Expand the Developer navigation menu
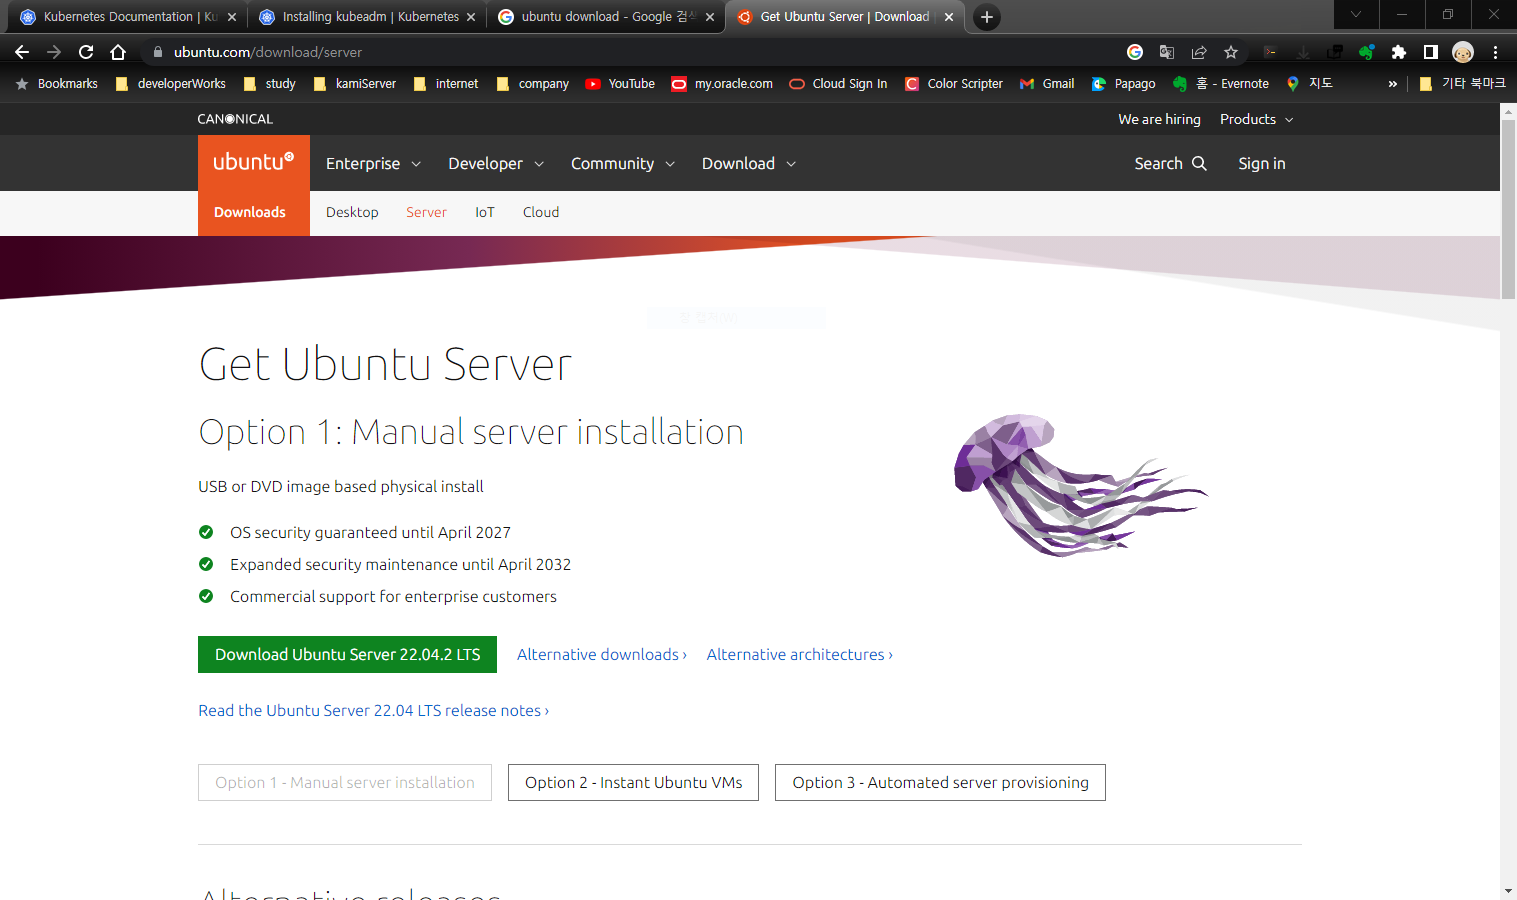This screenshot has height=900, width=1517. click(496, 163)
